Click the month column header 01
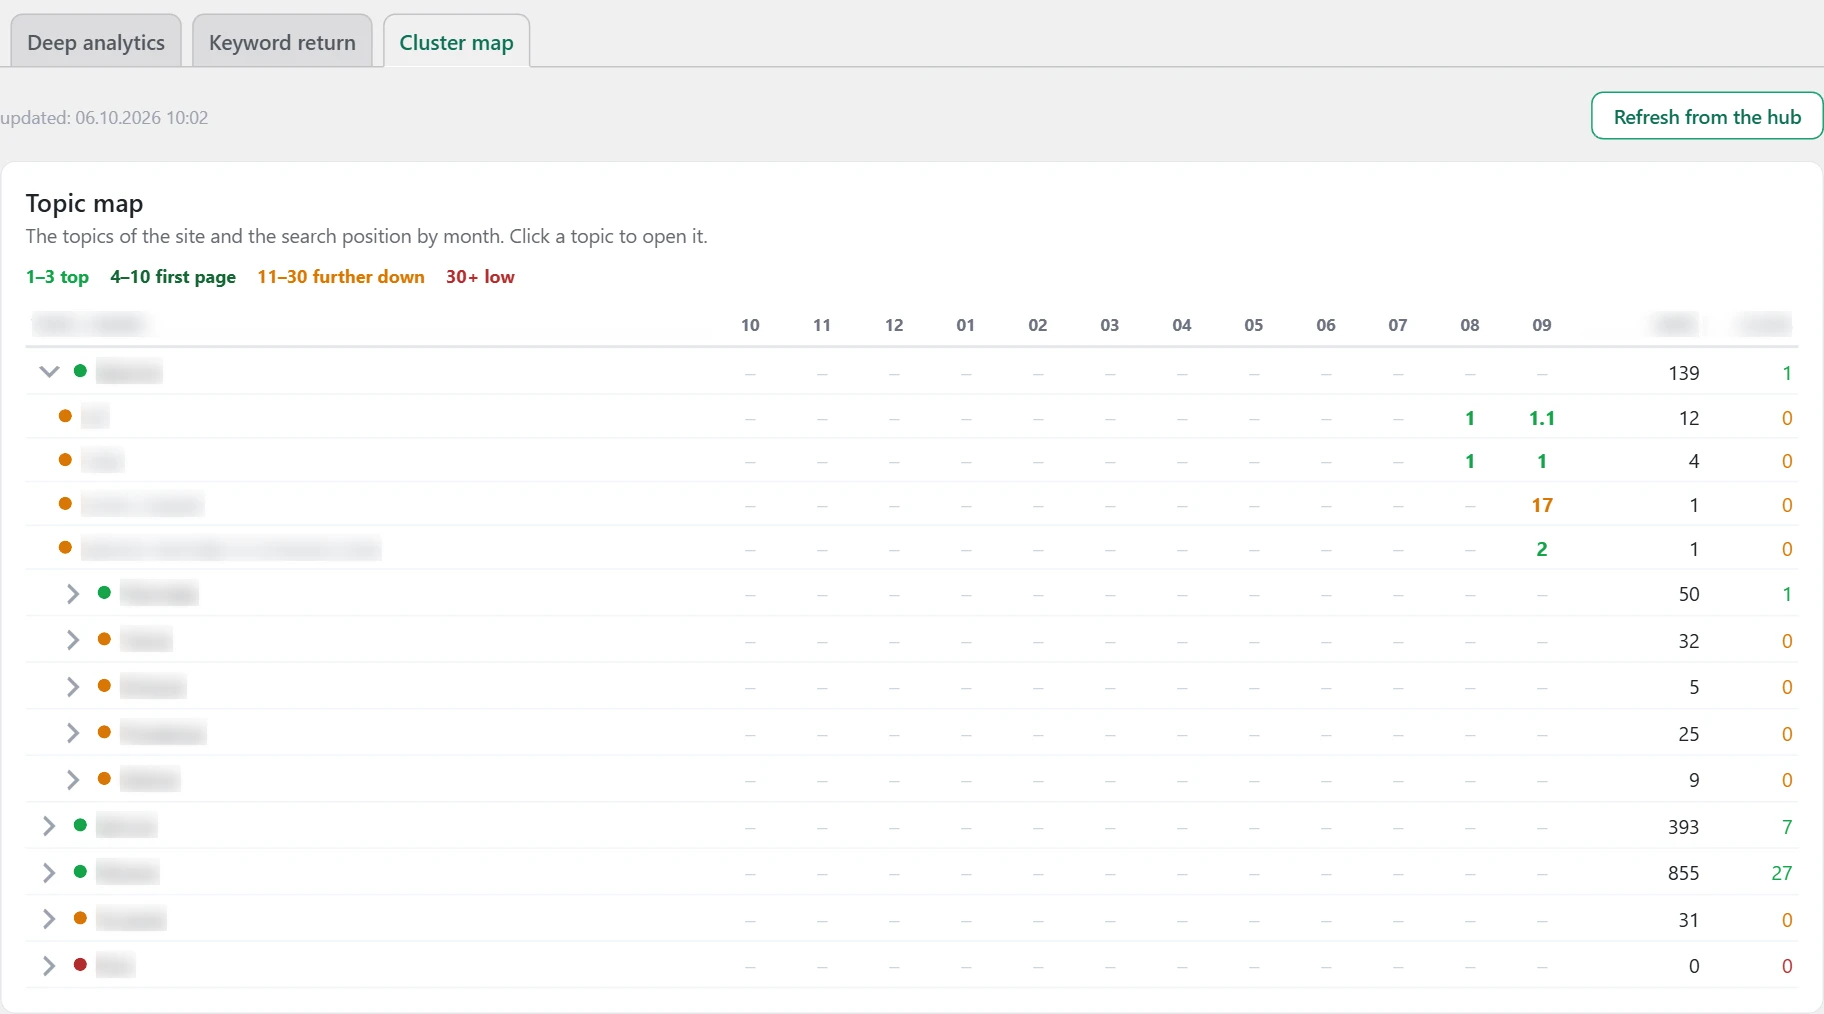The image size is (1824, 1014). click(966, 325)
